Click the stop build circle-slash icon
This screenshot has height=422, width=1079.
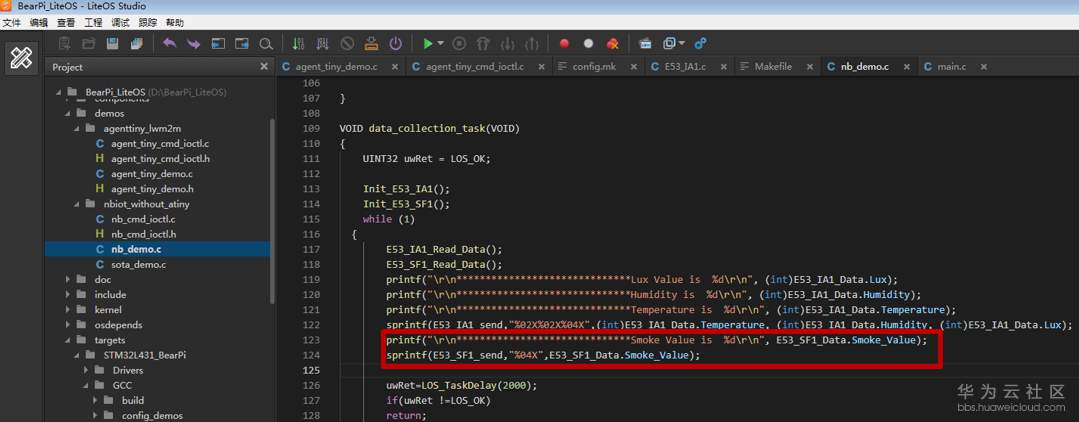coord(348,43)
